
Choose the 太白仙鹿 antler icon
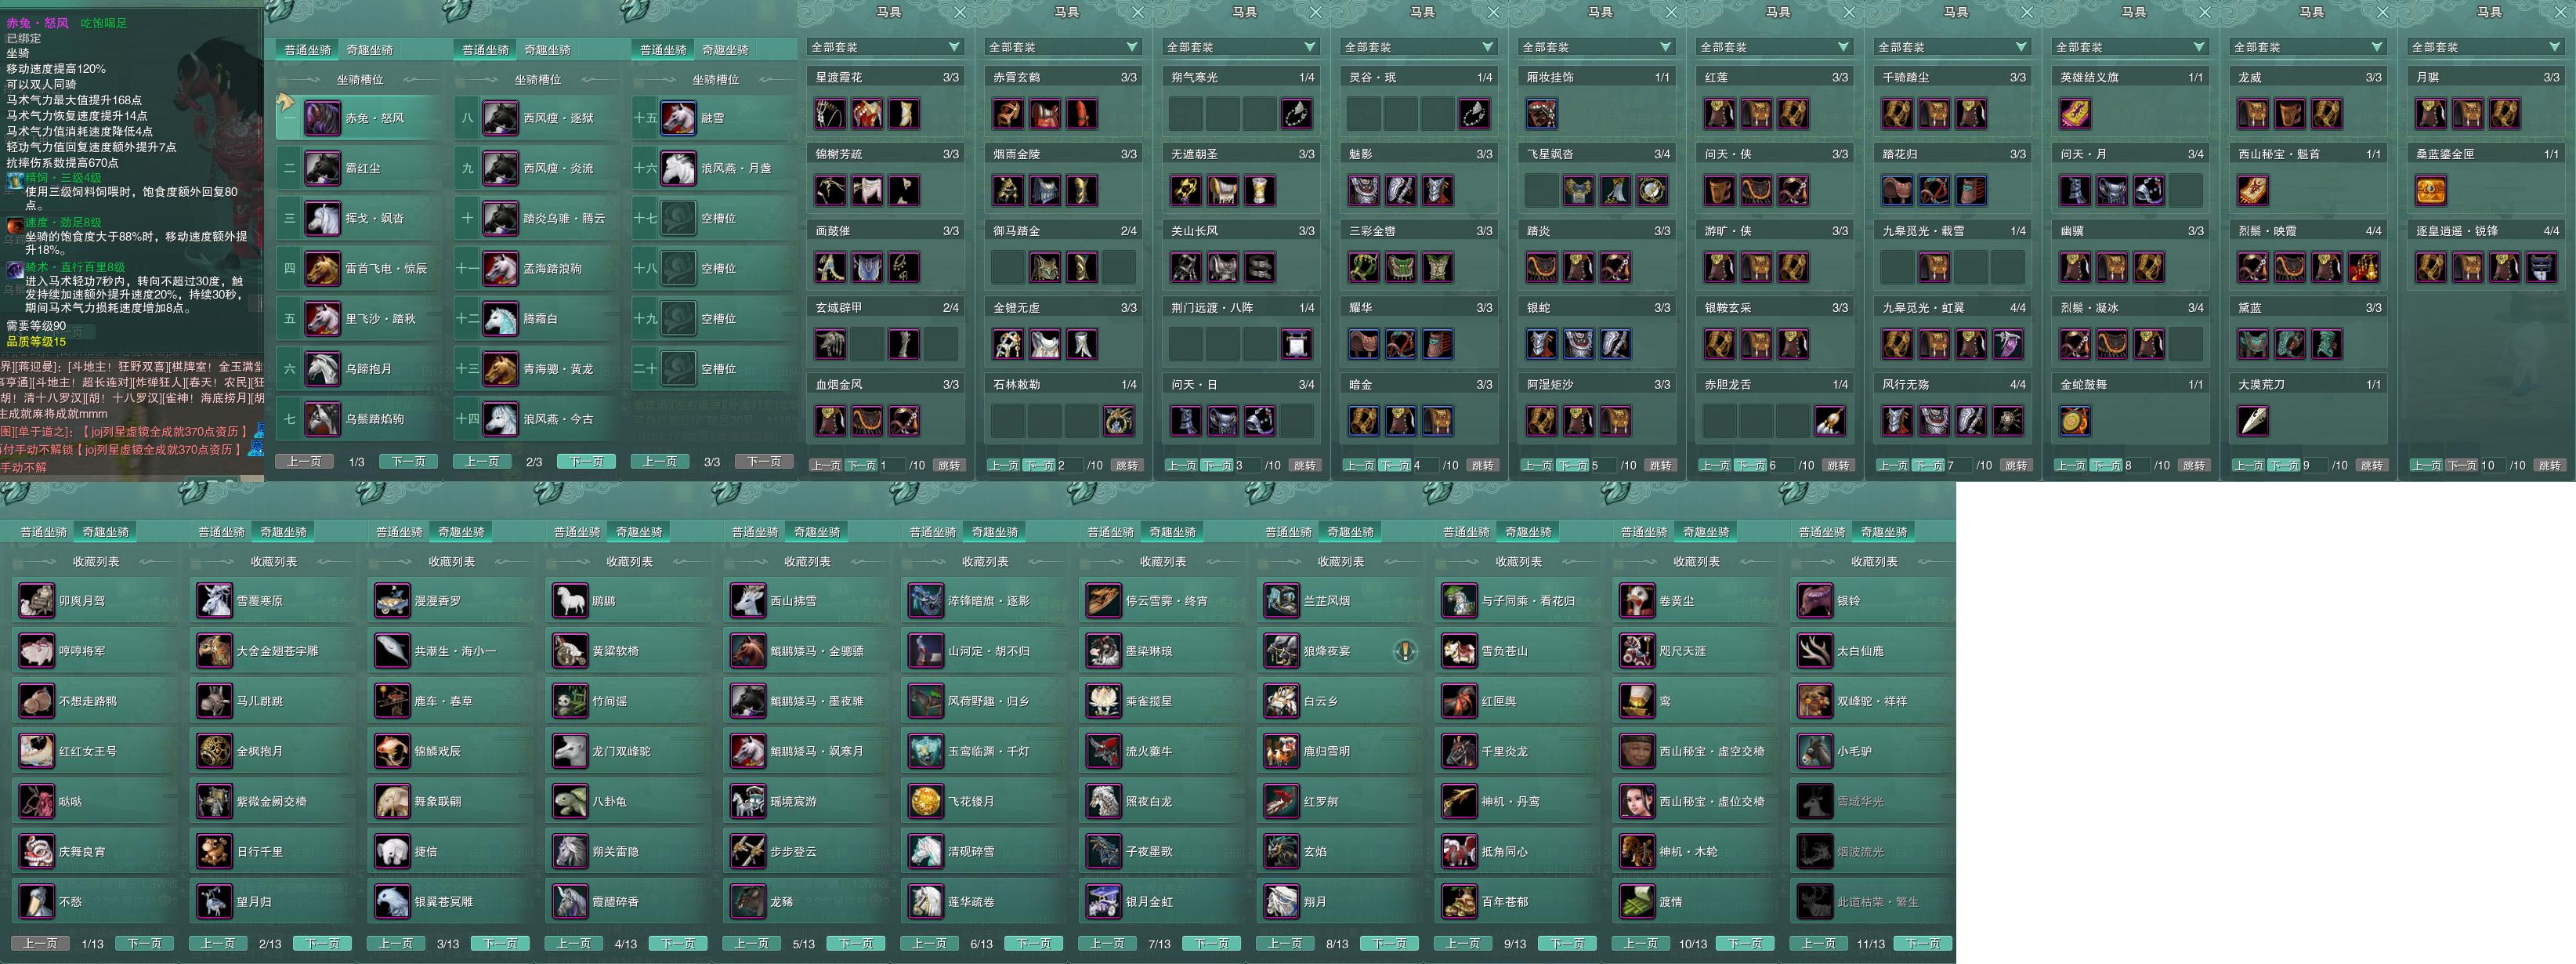coord(1815,650)
